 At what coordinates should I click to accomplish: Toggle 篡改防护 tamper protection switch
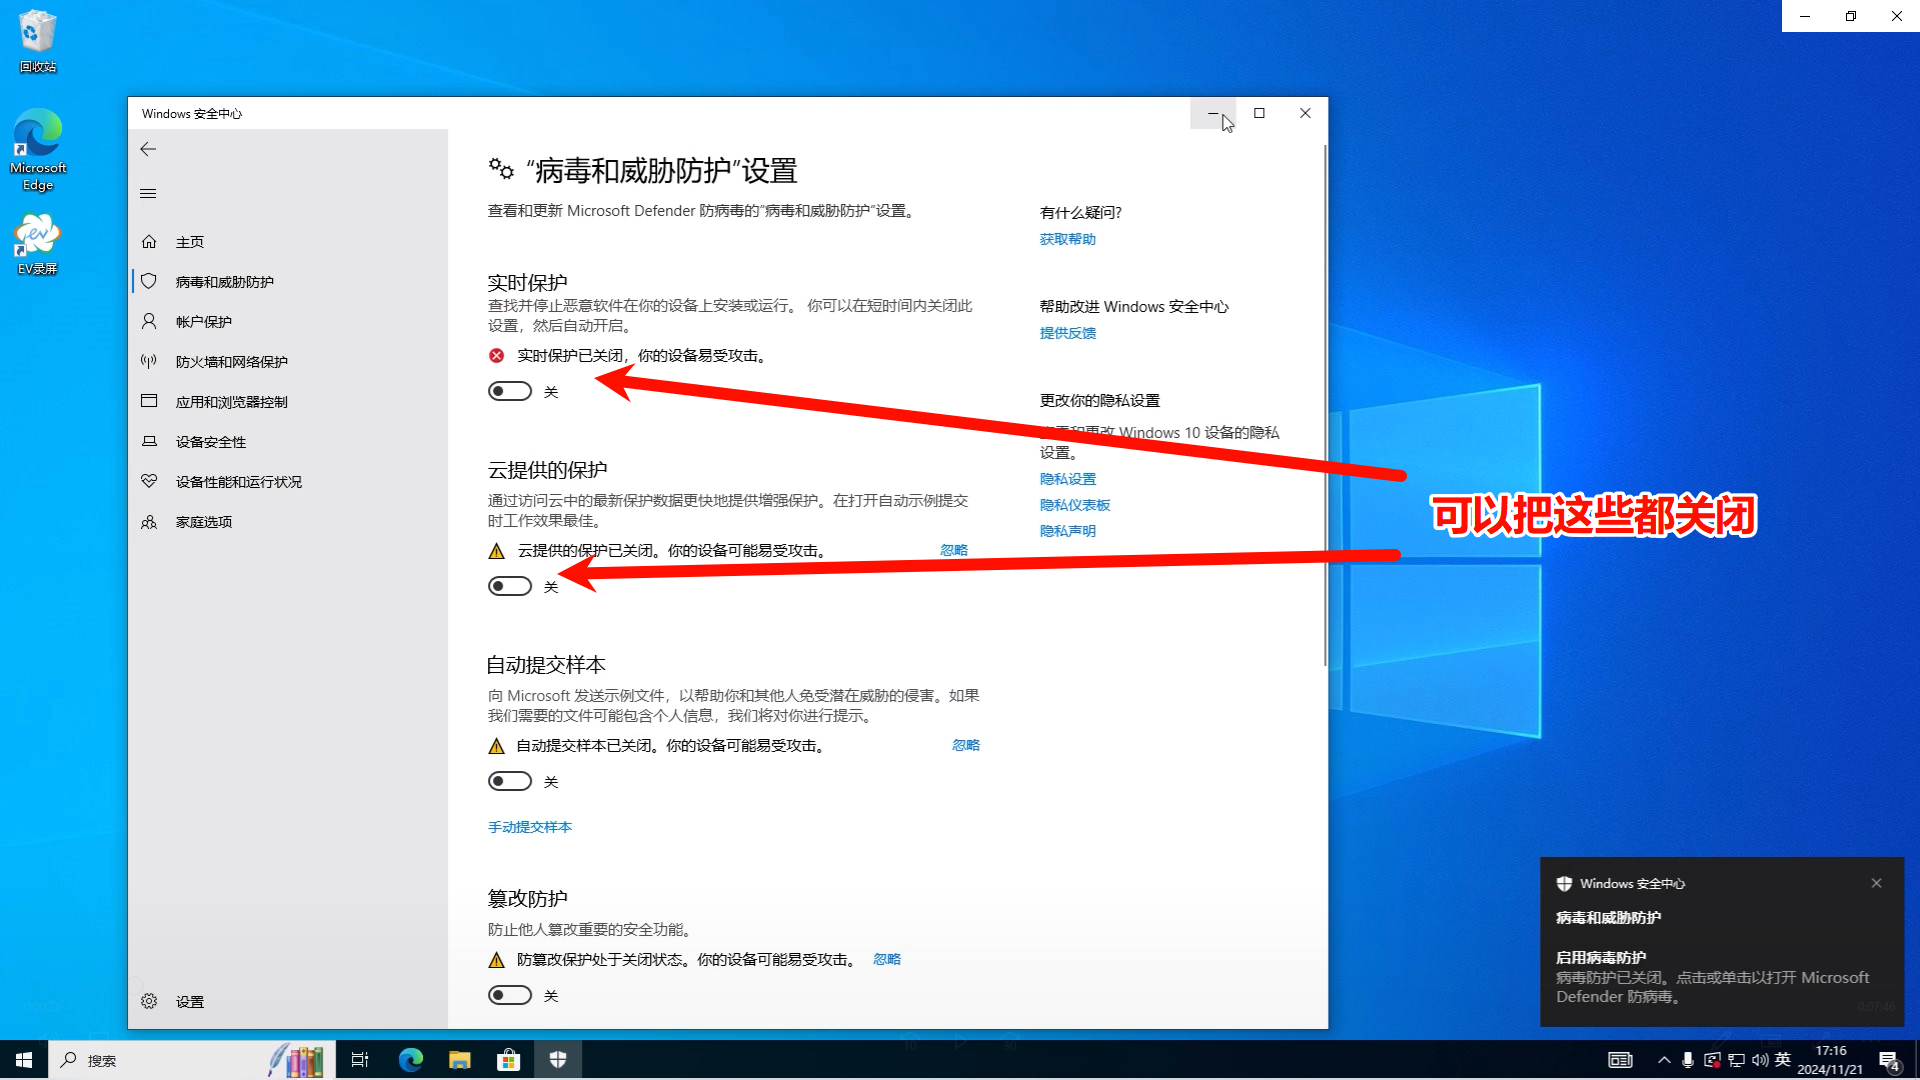click(x=510, y=995)
